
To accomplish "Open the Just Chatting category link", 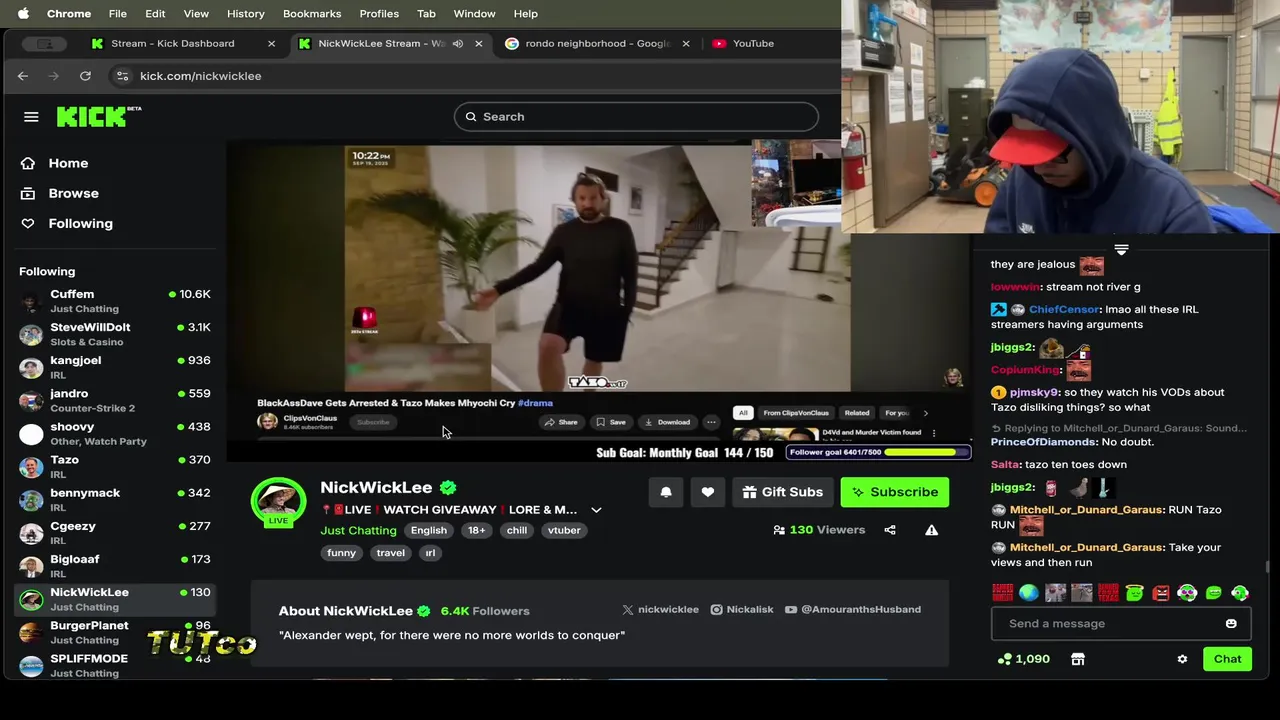I will pyautogui.click(x=358, y=530).
